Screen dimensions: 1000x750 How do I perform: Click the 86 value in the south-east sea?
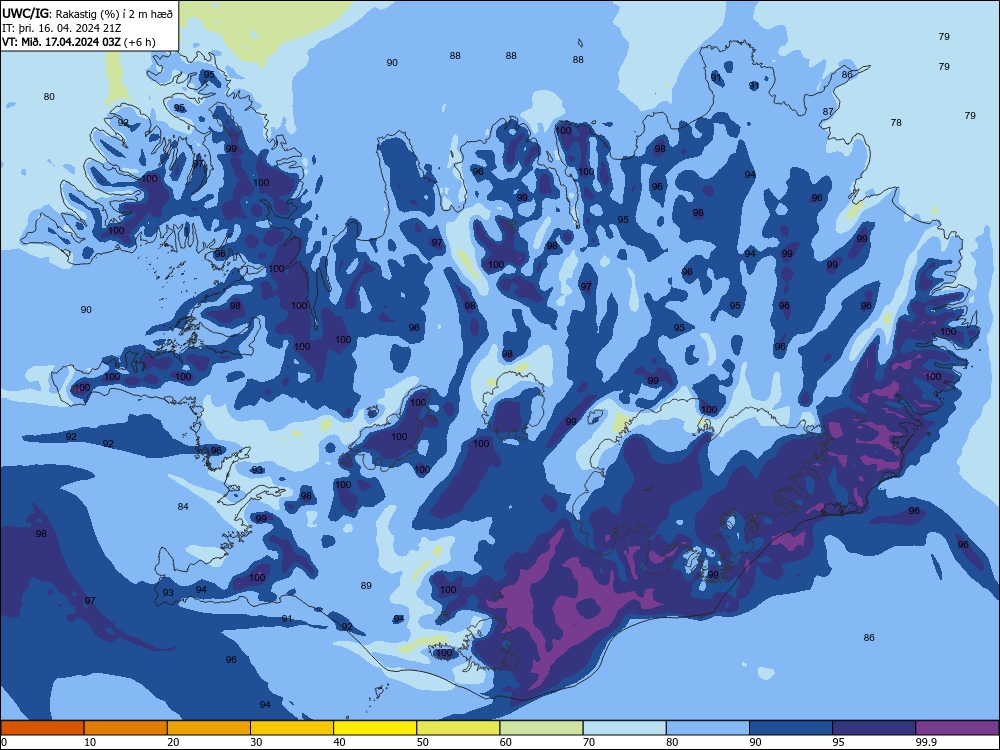(869, 637)
